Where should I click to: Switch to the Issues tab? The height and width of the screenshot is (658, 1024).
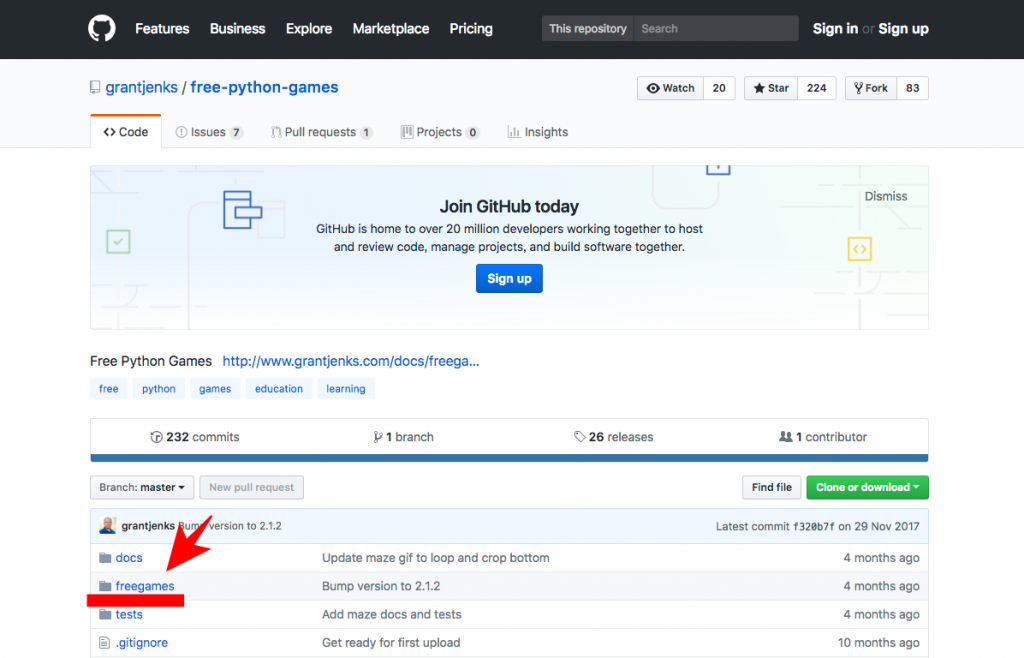[209, 132]
